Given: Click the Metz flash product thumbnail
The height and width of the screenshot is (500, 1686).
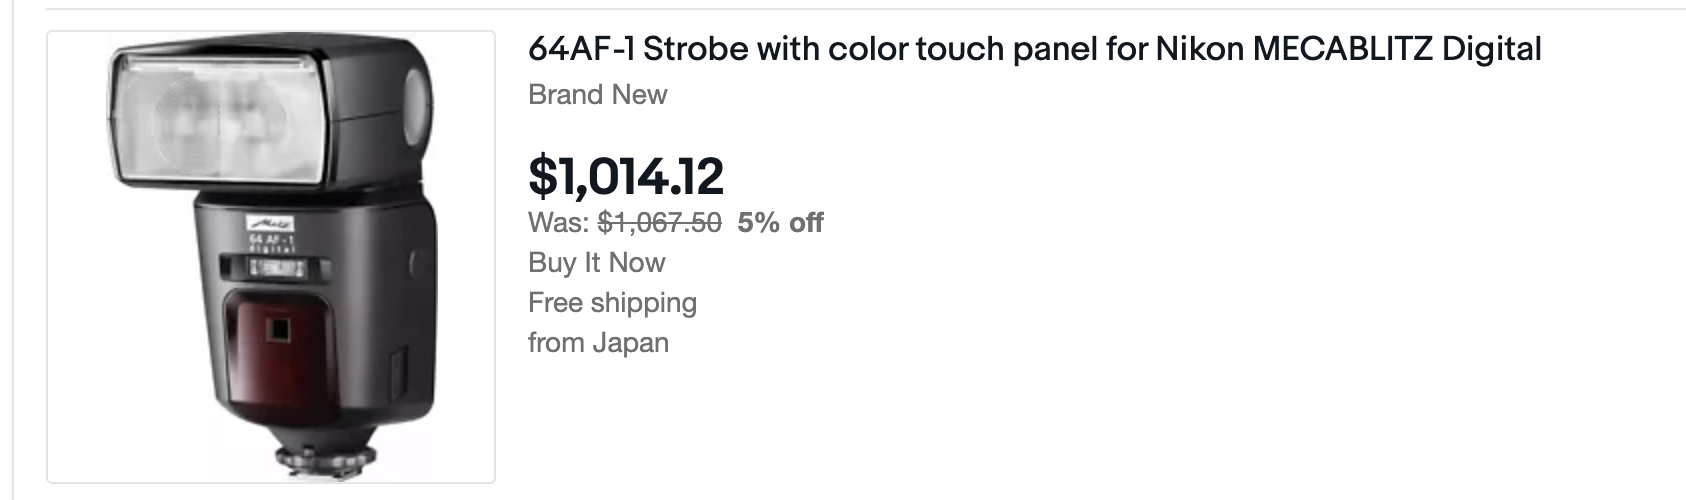Looking at the screenshot, I should point(271,257).
